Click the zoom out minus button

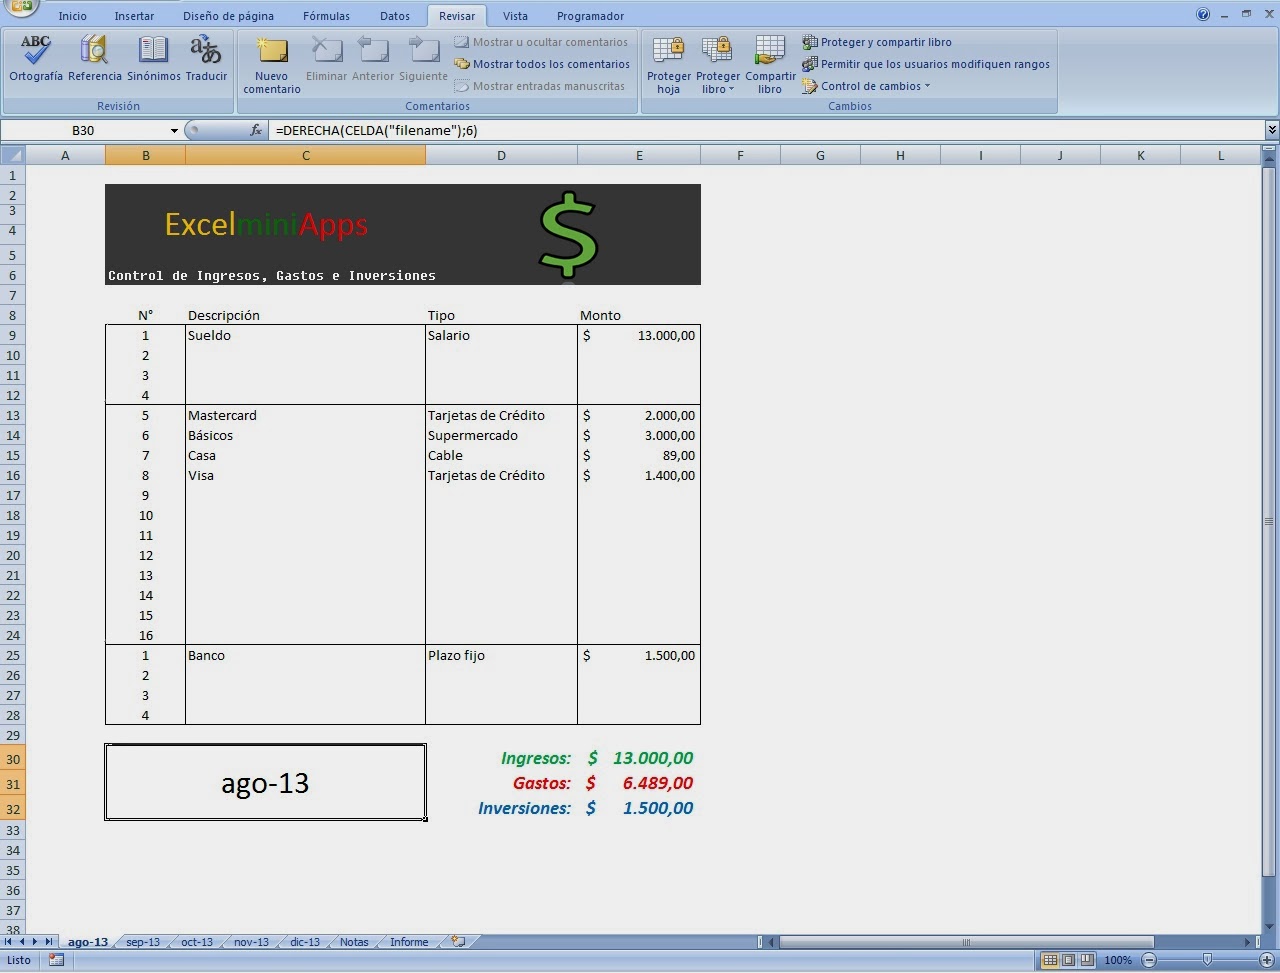(1149, 960)
